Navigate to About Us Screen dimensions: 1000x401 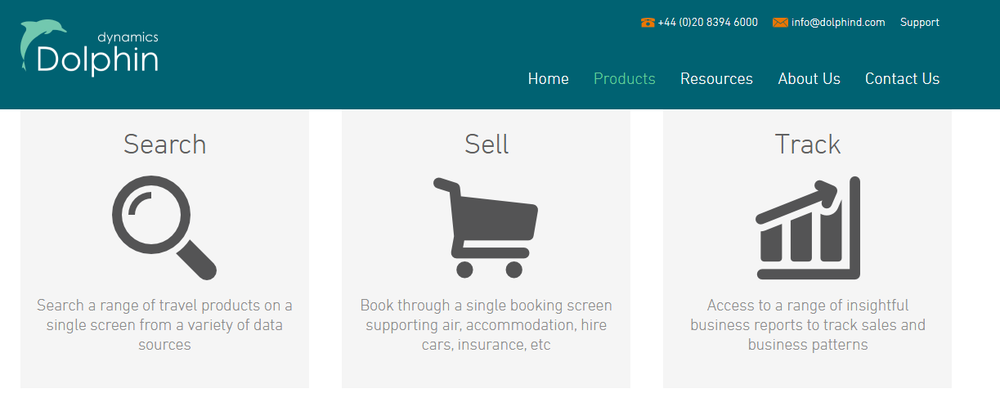[x=809, y=78]
